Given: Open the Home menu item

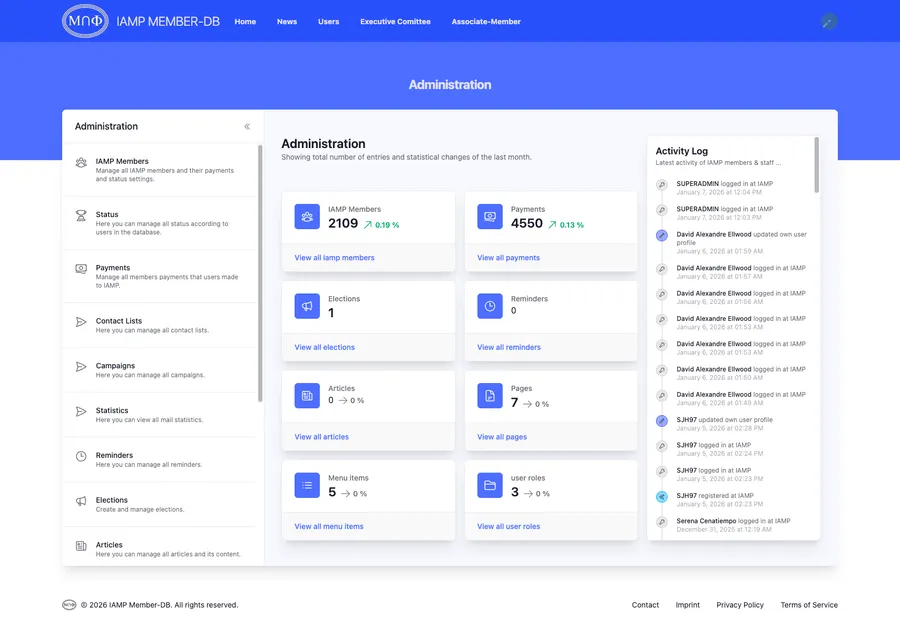Looking at the screenshot, I should [x=245, y=22].
